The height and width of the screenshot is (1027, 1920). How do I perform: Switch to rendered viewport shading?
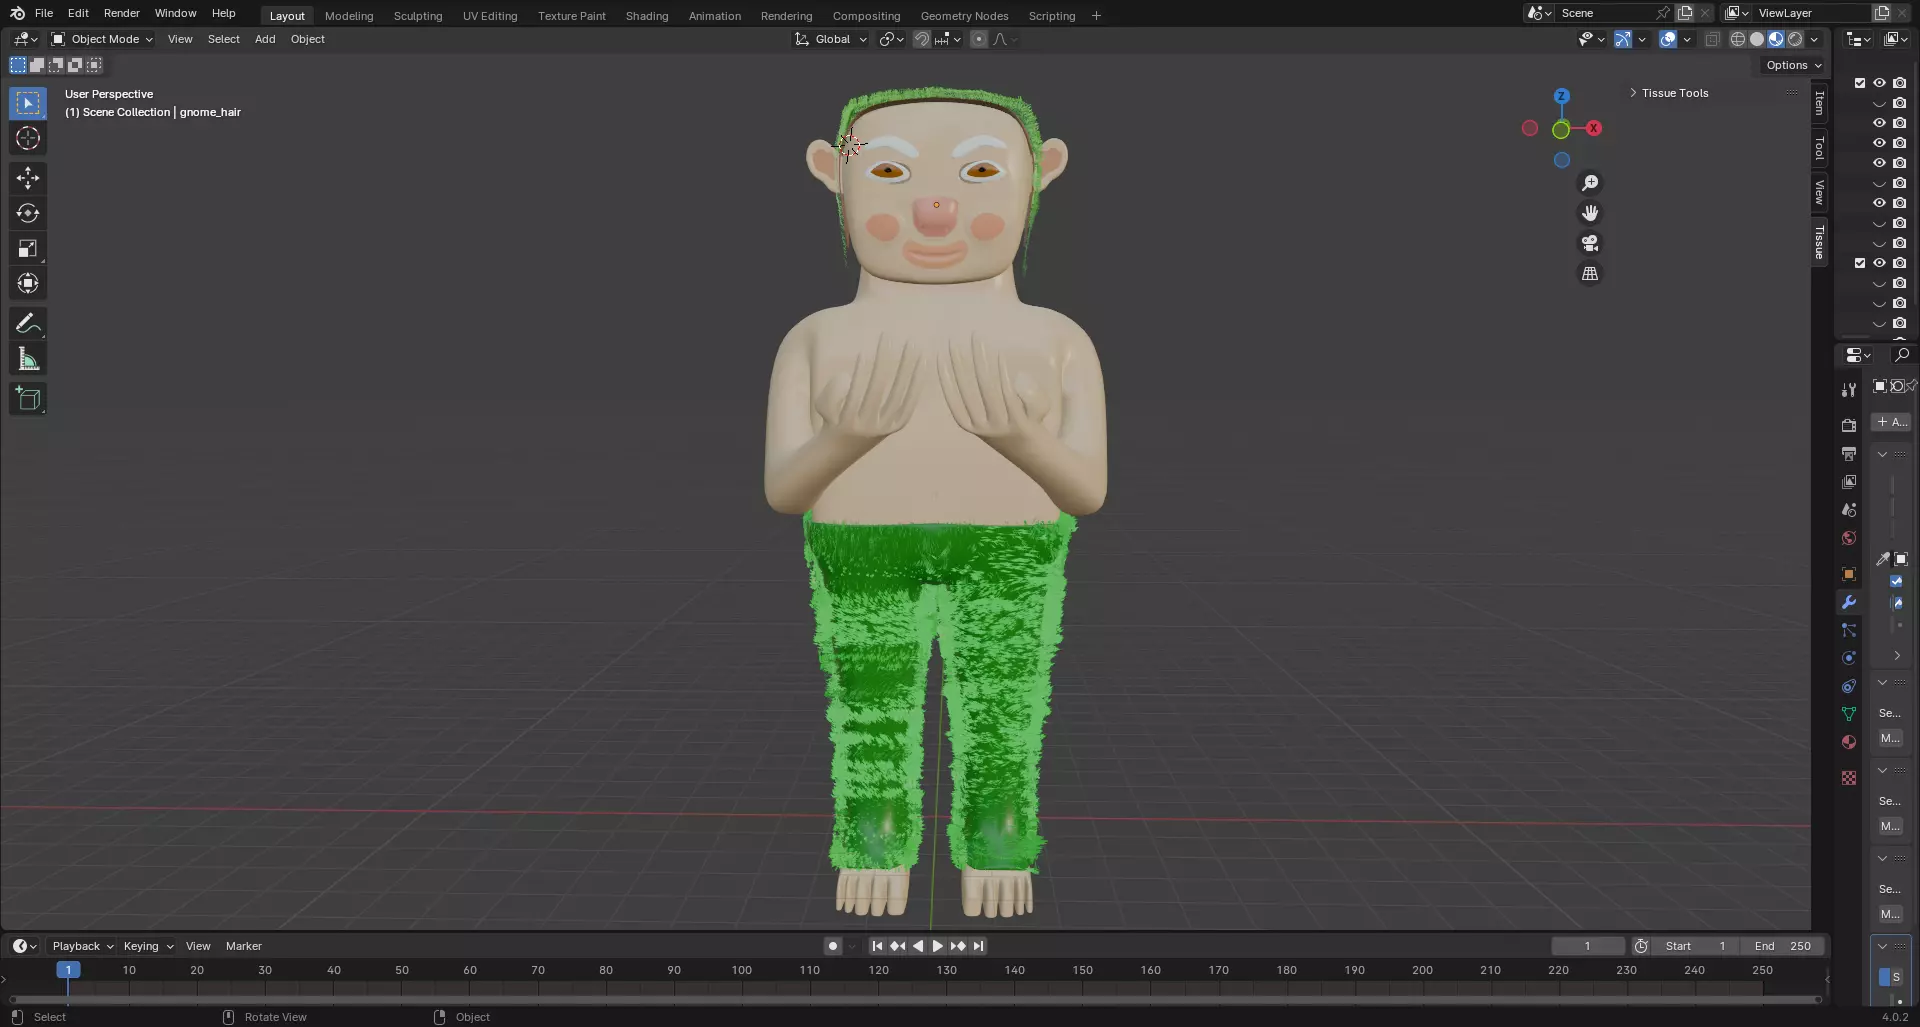click(1795, 39)
